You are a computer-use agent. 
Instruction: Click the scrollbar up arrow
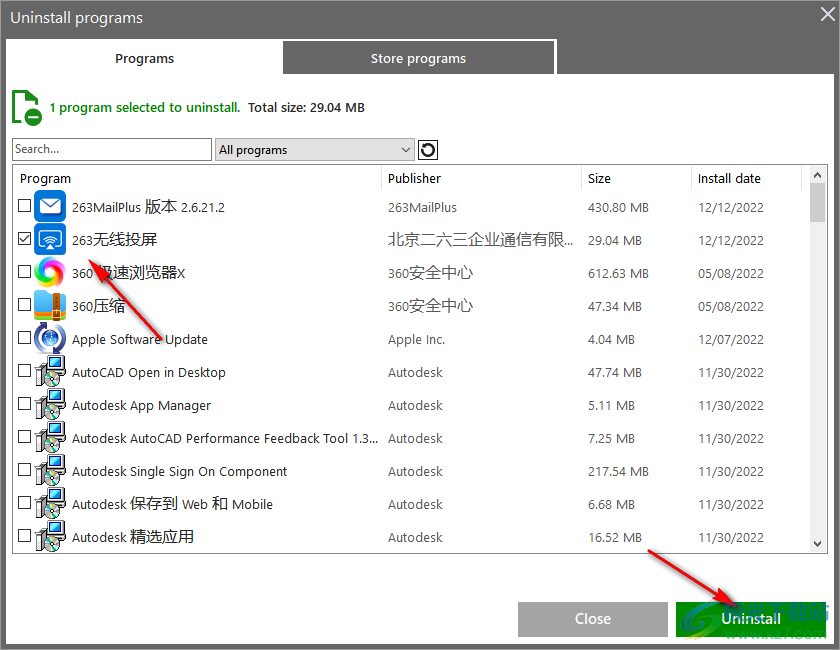[817, 175]
